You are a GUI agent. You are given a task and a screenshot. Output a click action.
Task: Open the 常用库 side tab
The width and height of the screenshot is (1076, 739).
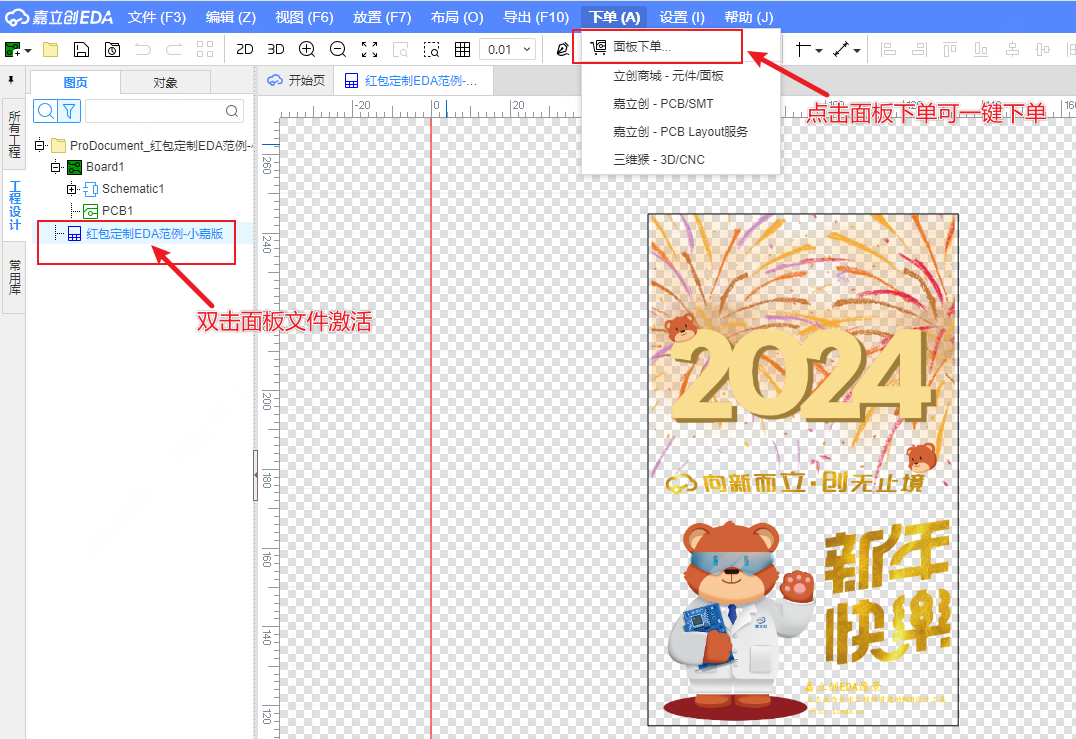coord(14,277)
